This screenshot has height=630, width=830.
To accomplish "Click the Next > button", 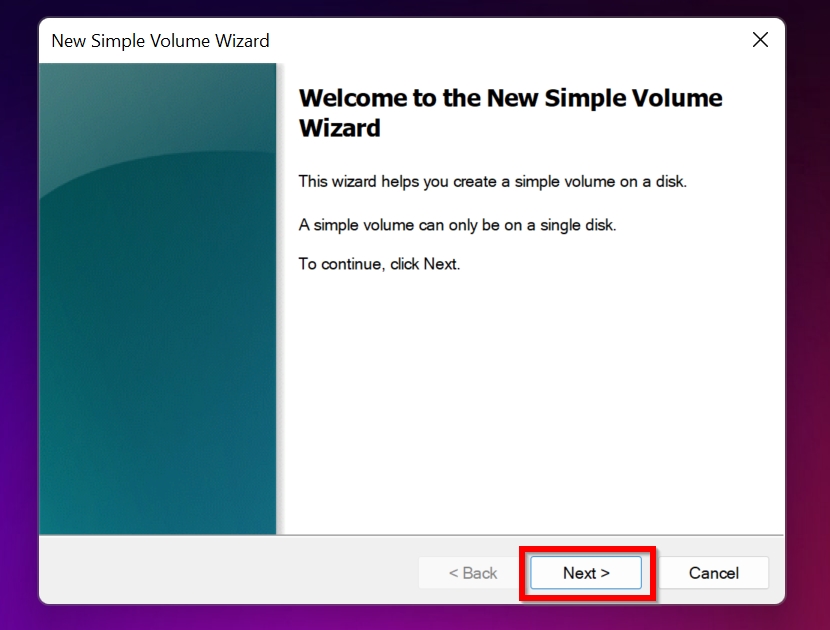I will point(586,573).
